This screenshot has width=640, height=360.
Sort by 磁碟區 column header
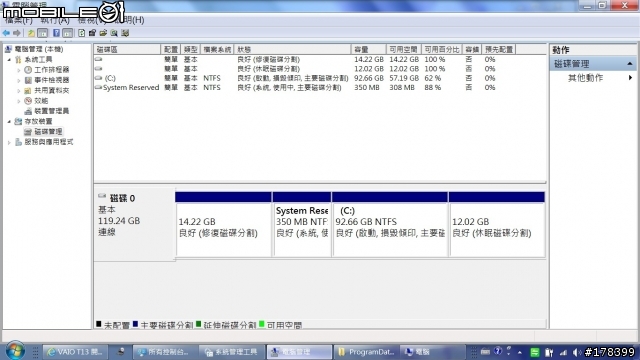click(127, 49)
